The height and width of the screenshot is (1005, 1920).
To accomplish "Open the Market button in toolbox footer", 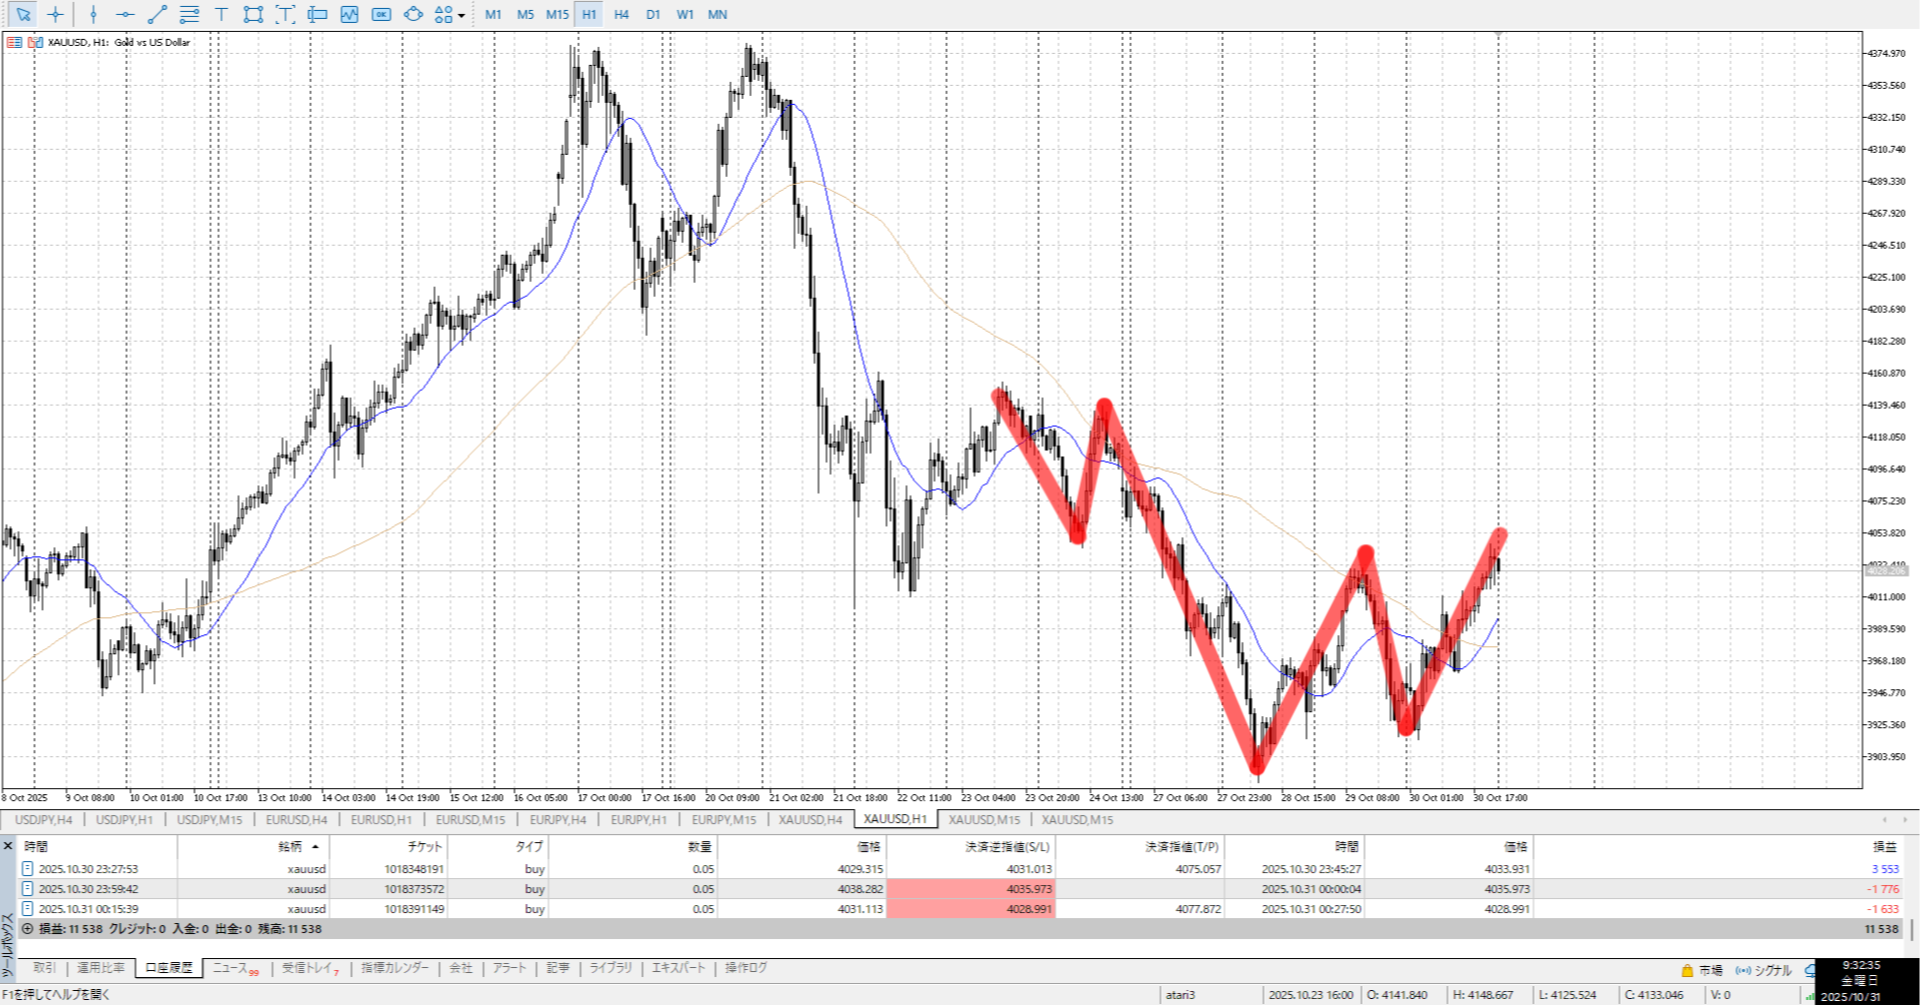I will (x=1702, y=970).
